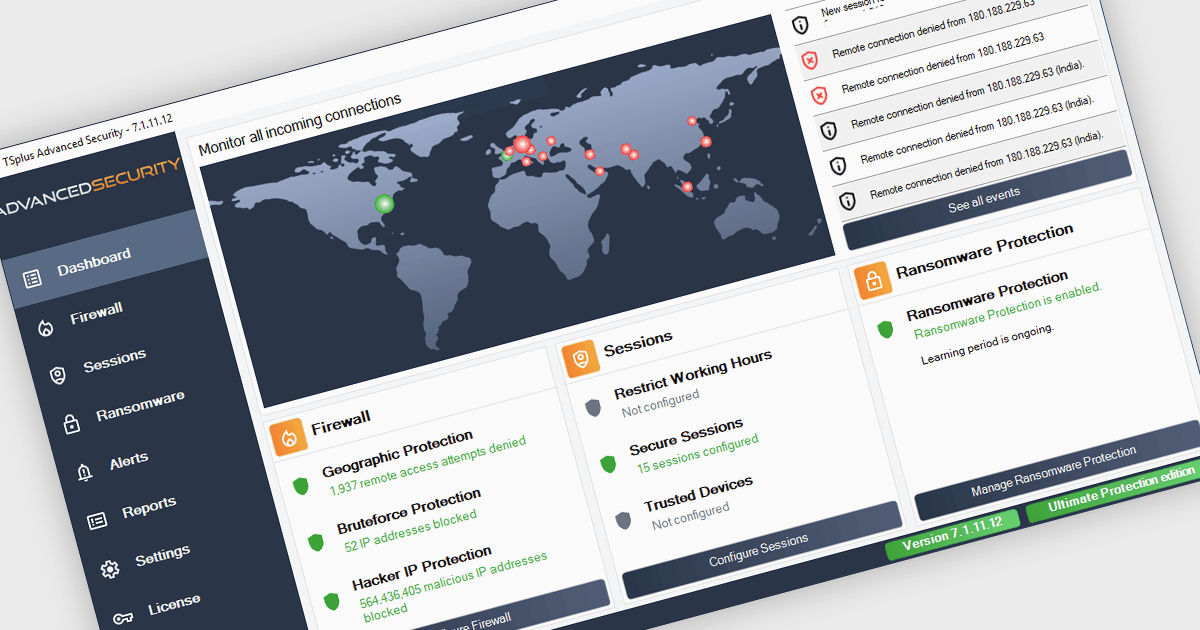Click the Reports sidebar icon
The width and height of the screenshot is (1200, 630).
(97, 521)
